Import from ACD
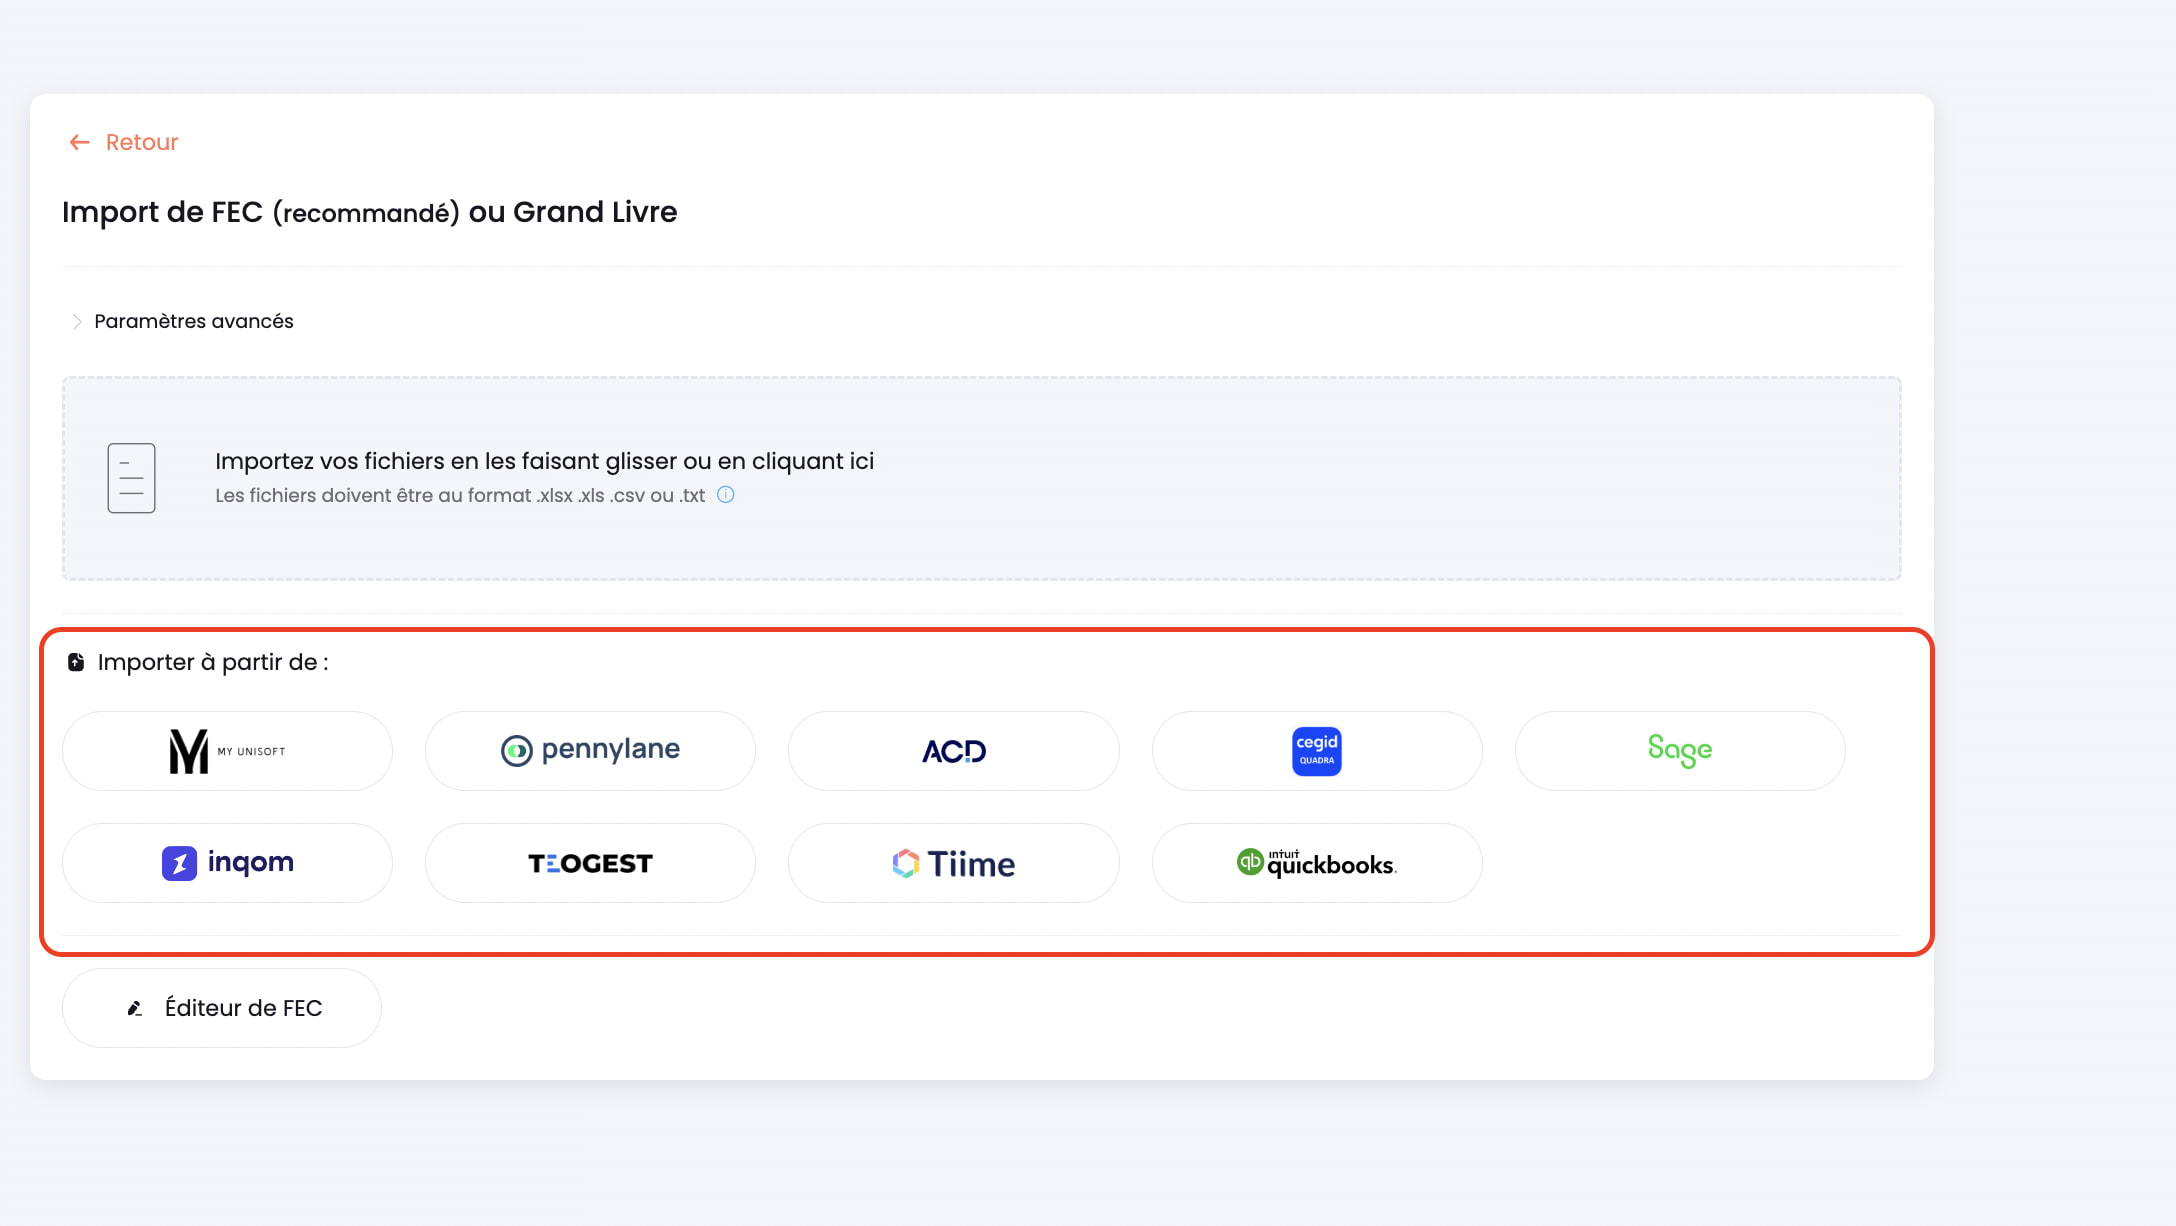Viewport: 2176px width, 1226px height. click(x=953, y=751)
